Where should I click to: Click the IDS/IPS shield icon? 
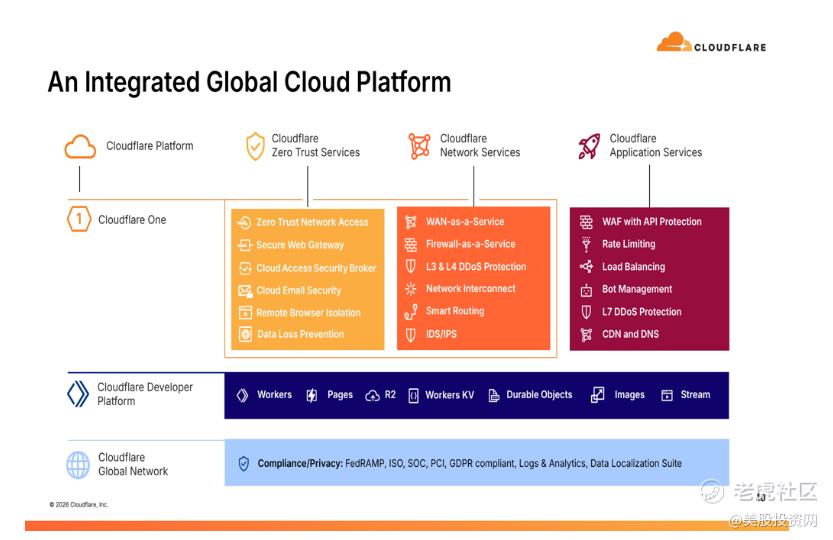411,334
